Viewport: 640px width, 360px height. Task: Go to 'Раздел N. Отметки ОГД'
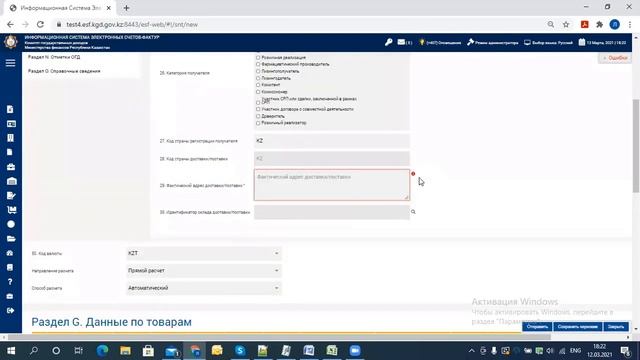click(x=54, y=57)
